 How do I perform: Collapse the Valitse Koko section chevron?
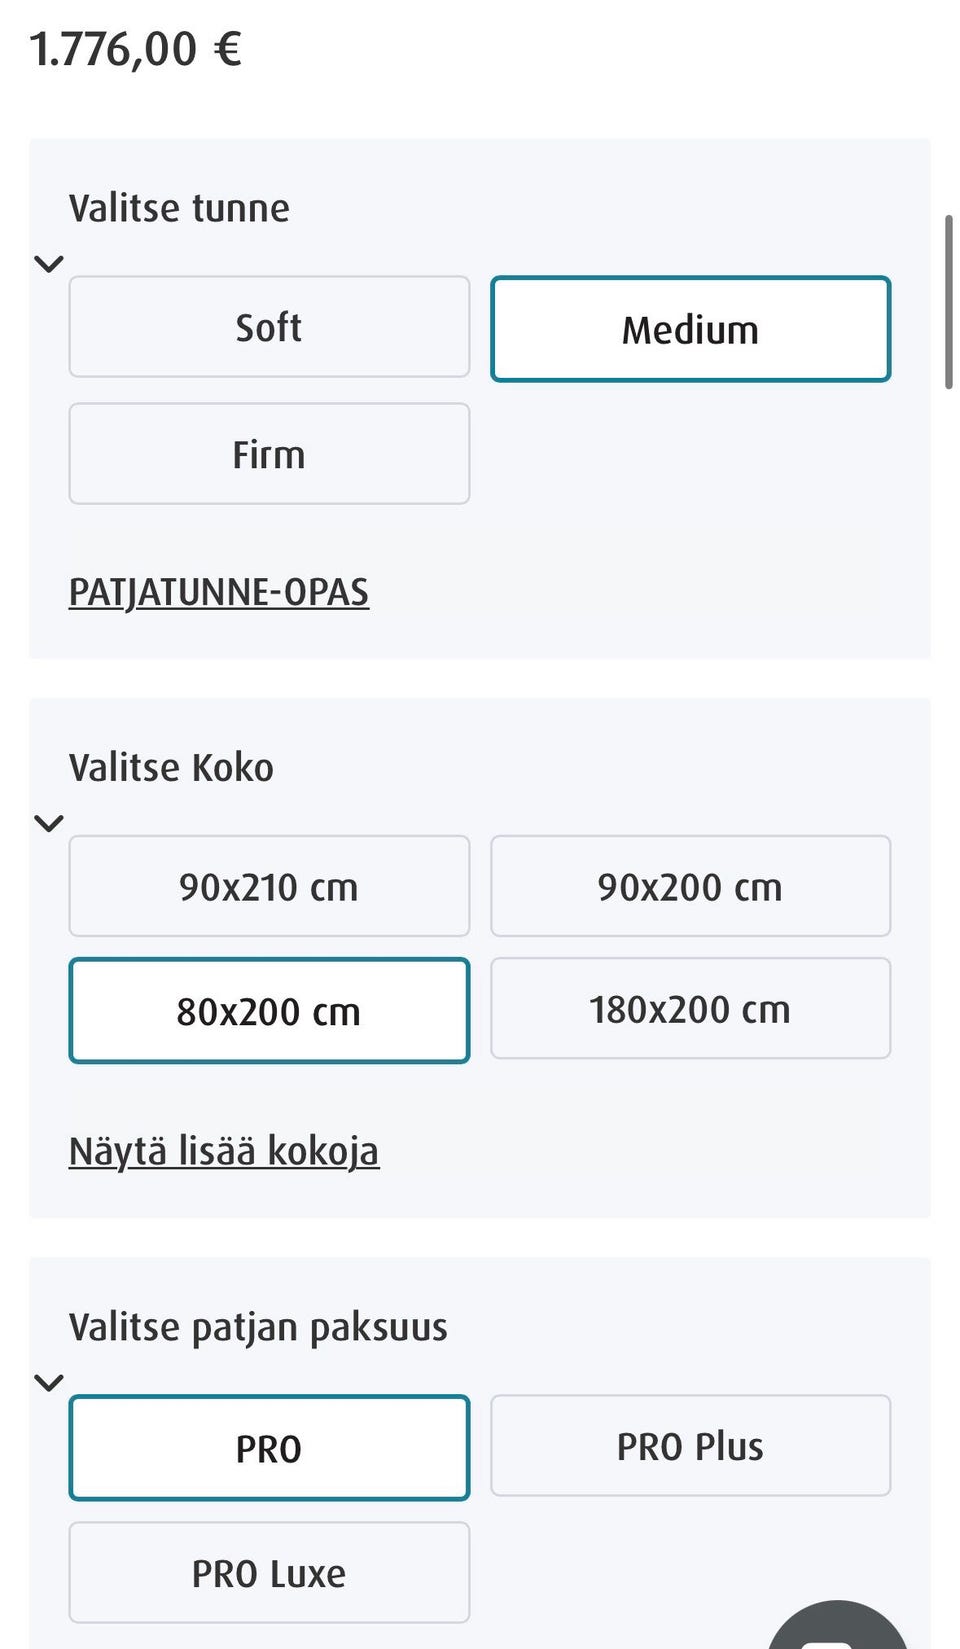coord(49,823)
